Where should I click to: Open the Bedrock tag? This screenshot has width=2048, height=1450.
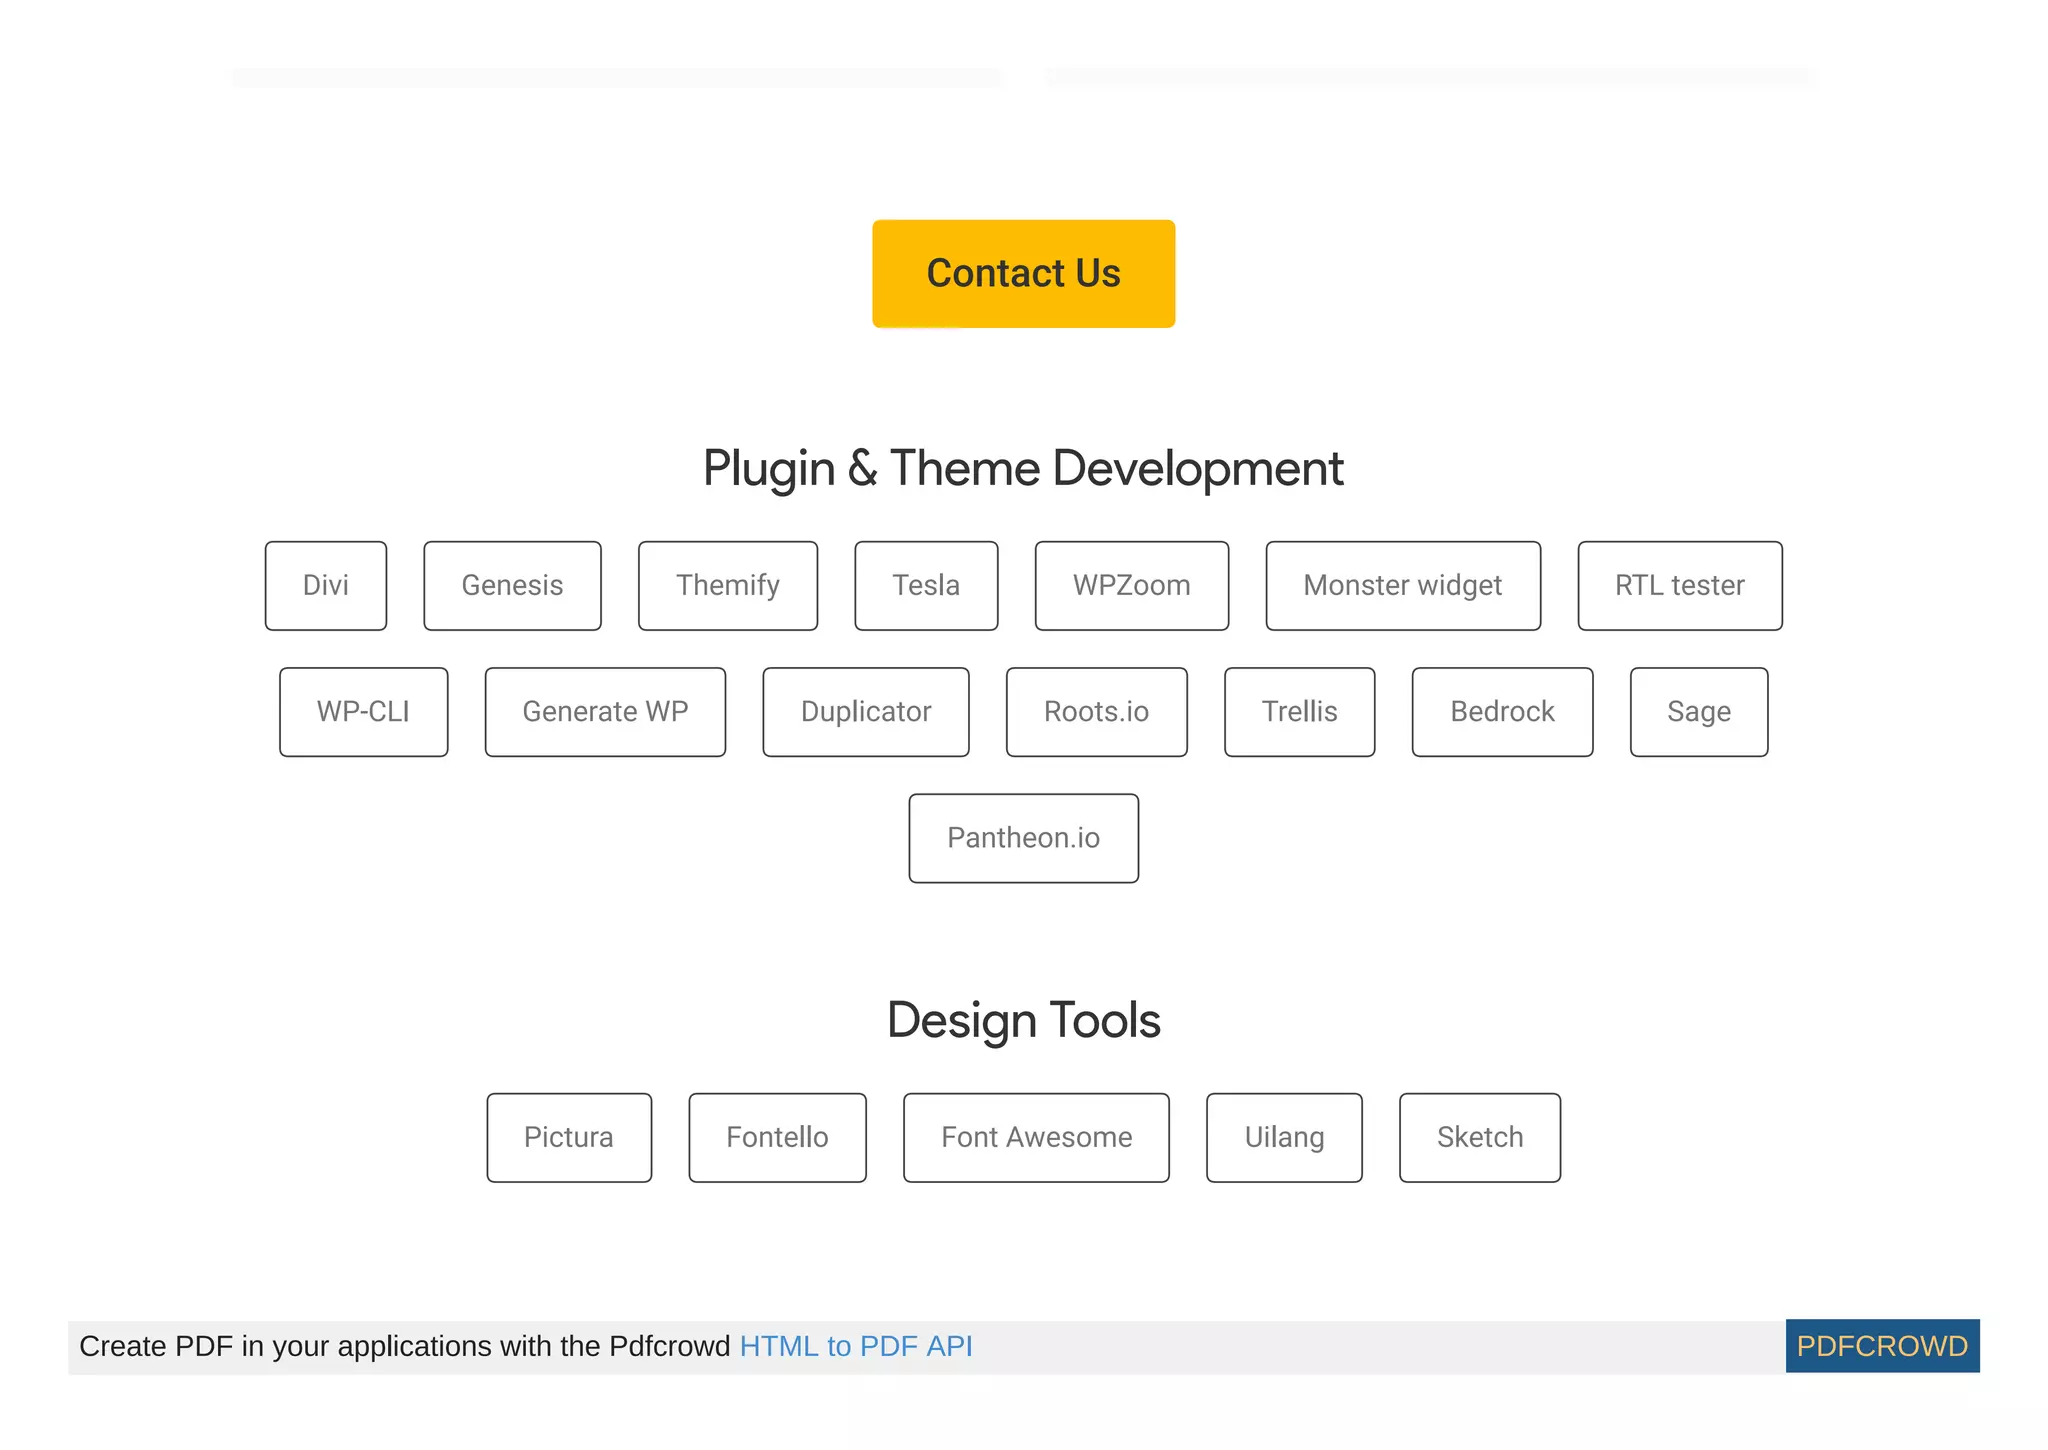1502,711
